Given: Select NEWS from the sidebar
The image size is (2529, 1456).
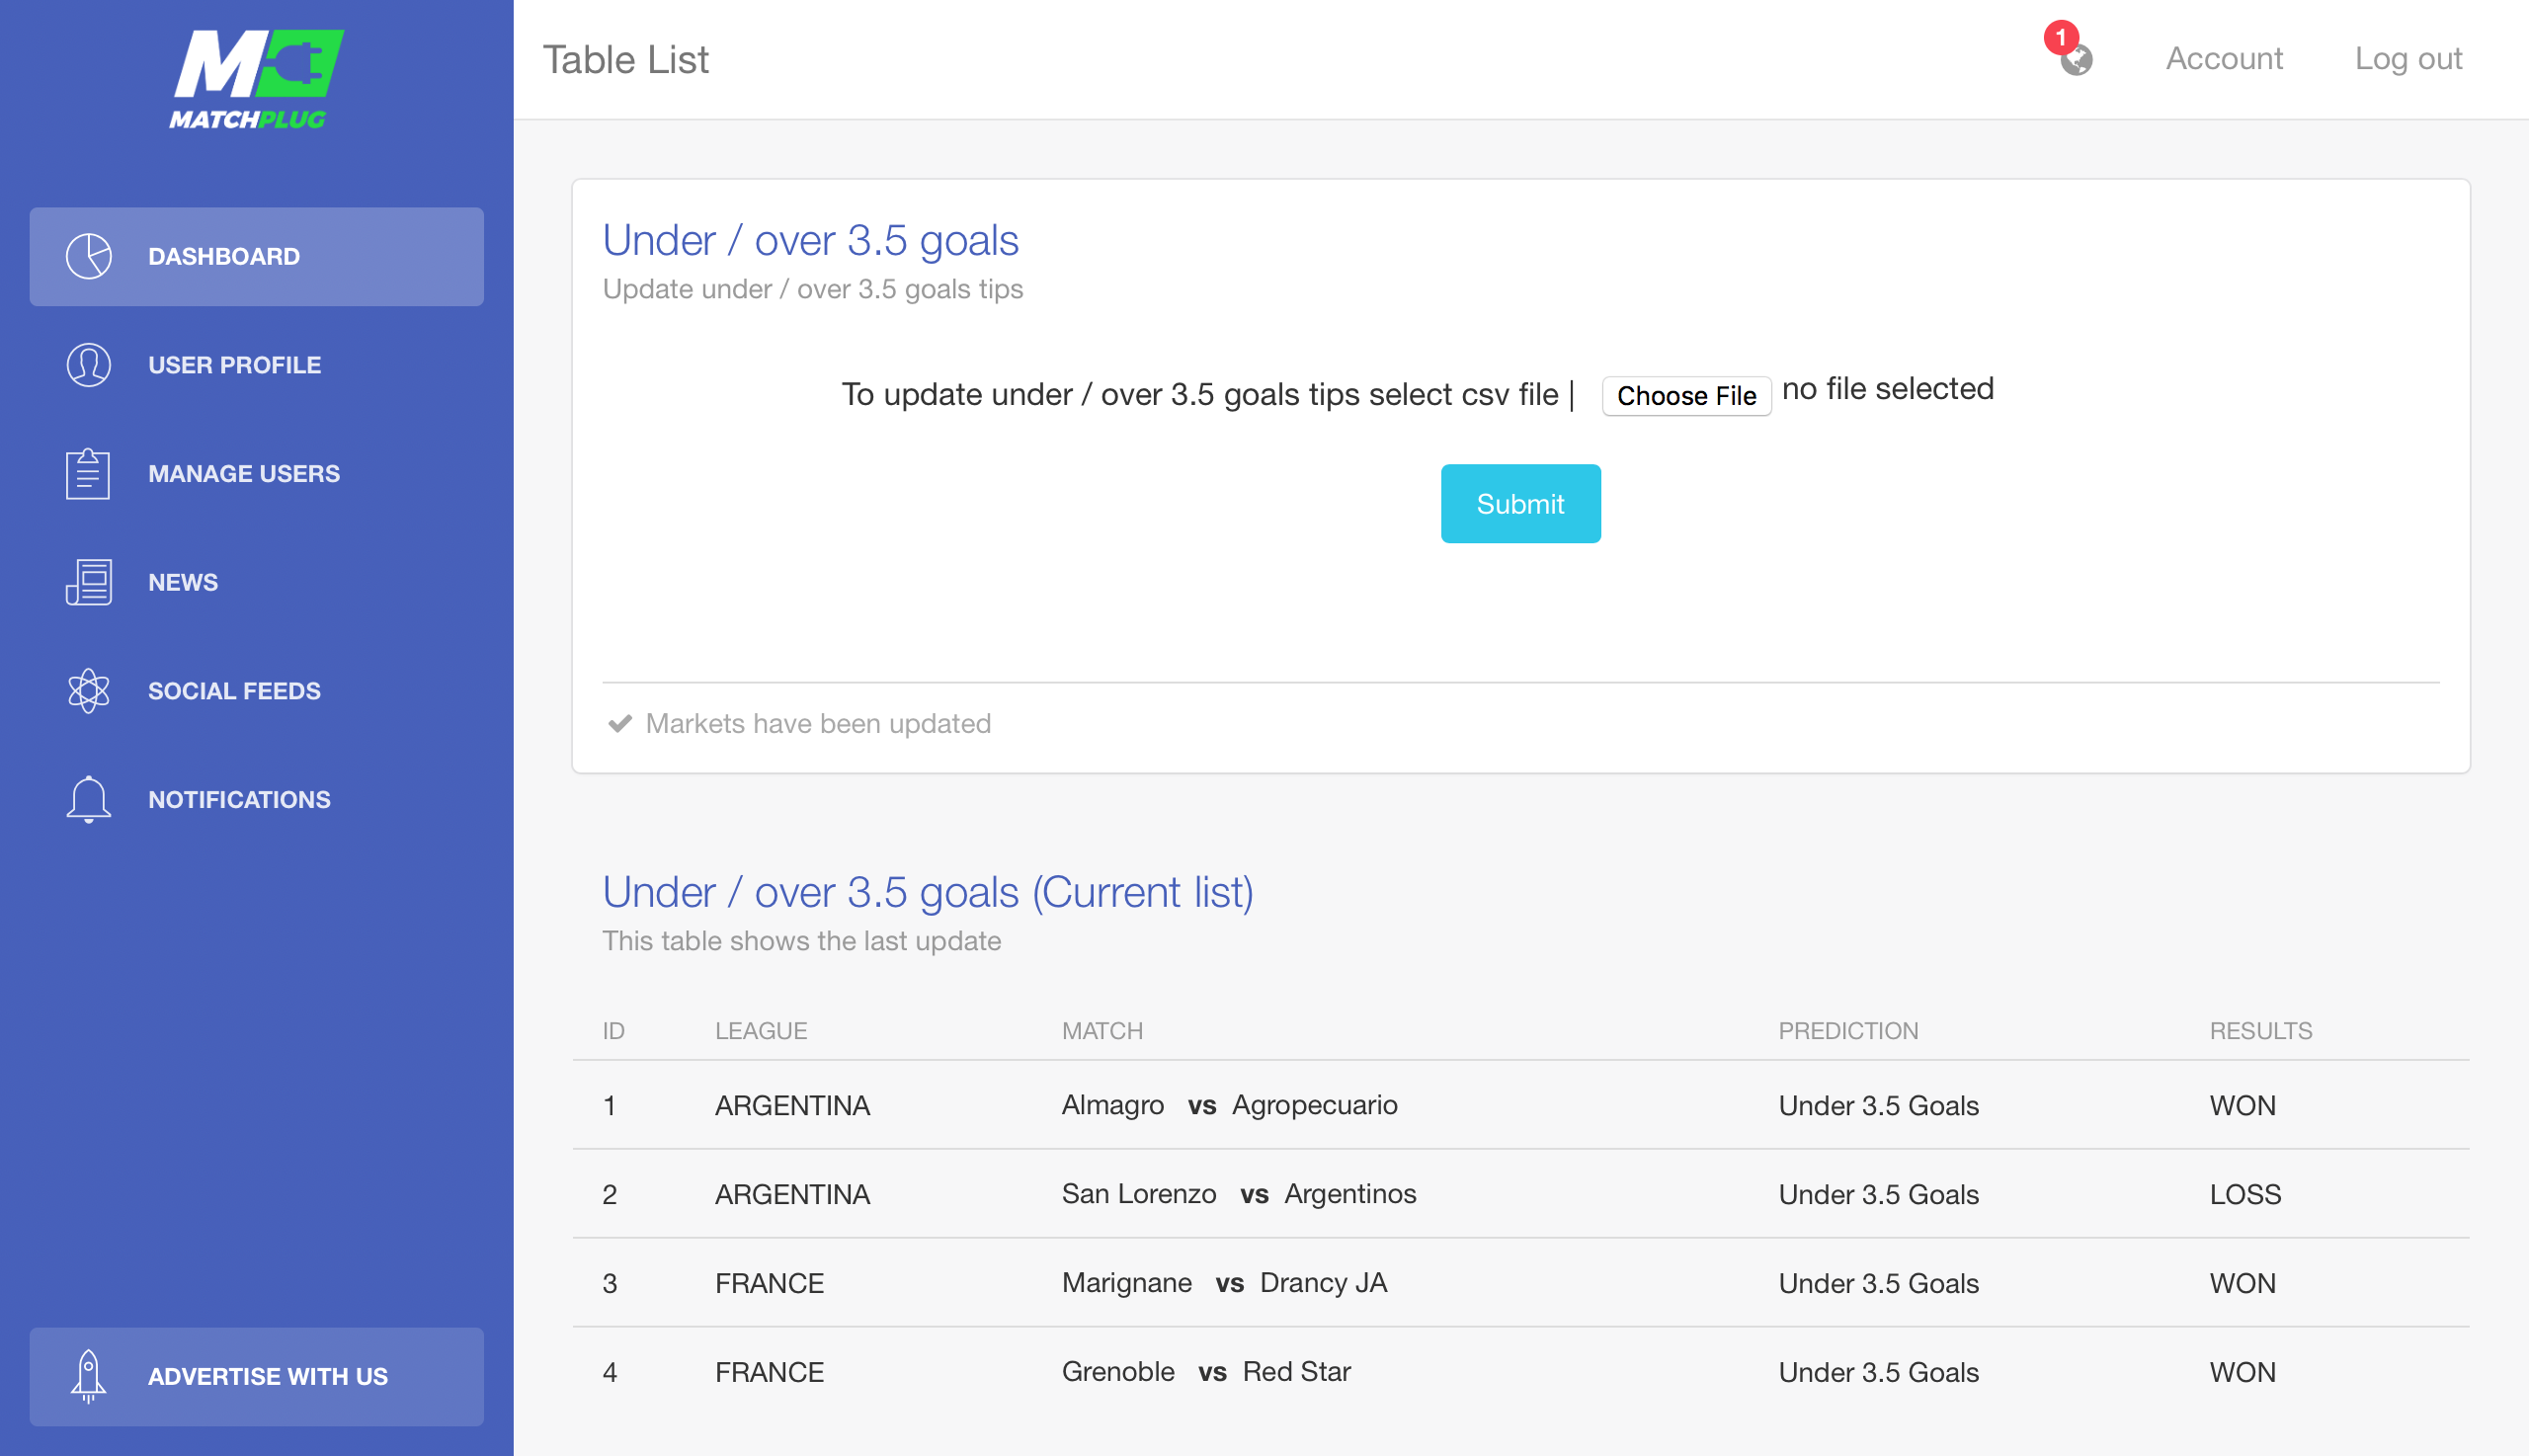Looking at the screenshot, I should click(x=256, y=582).
